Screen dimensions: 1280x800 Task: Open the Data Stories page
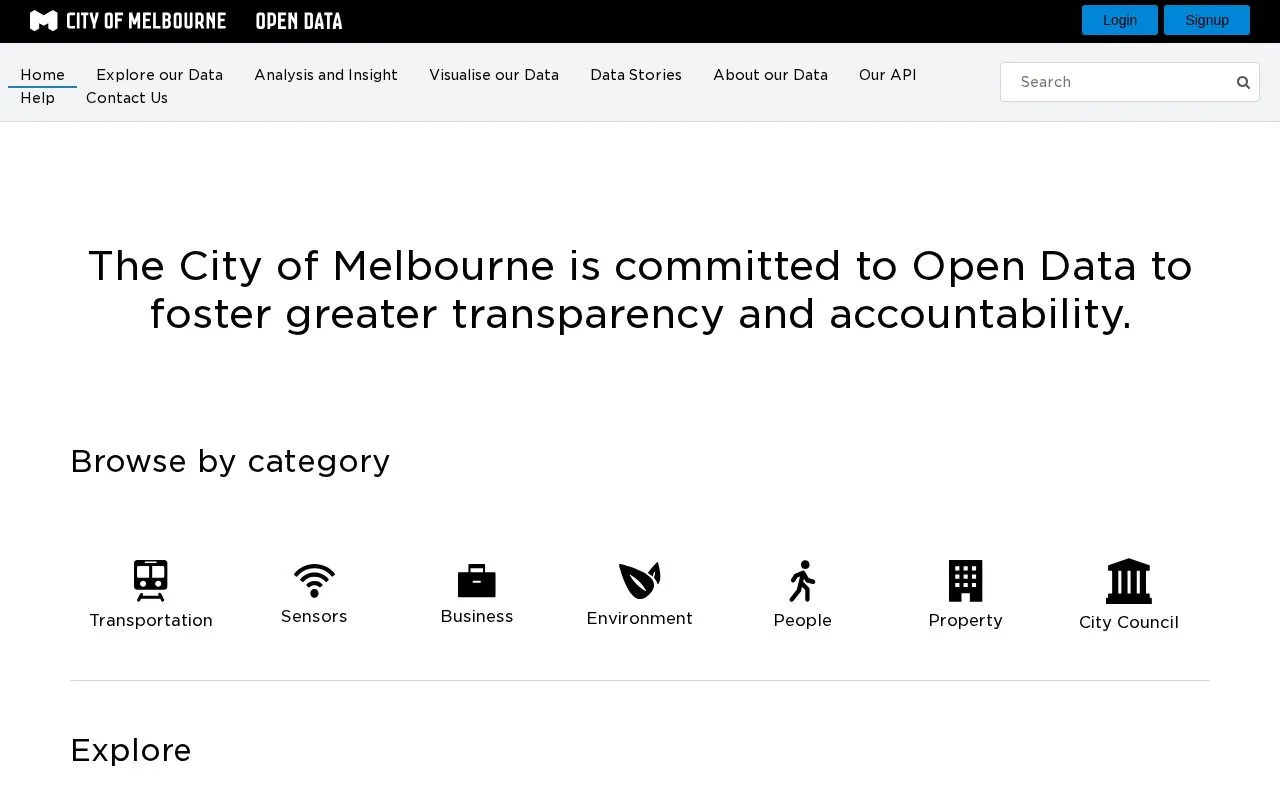[x=636, y=75]
